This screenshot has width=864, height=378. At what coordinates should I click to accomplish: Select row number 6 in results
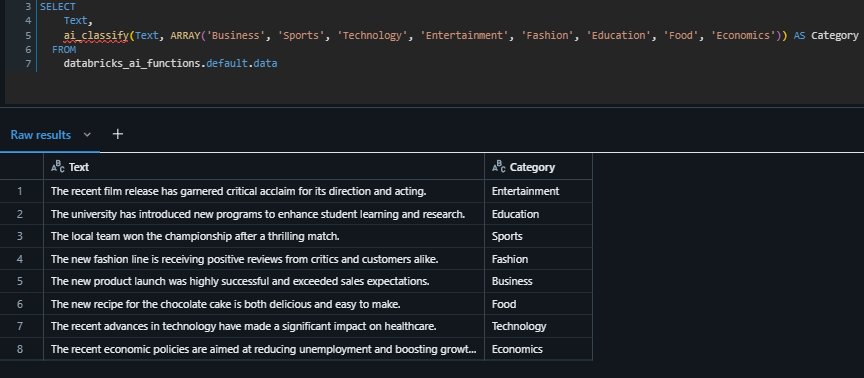point(20,304)
